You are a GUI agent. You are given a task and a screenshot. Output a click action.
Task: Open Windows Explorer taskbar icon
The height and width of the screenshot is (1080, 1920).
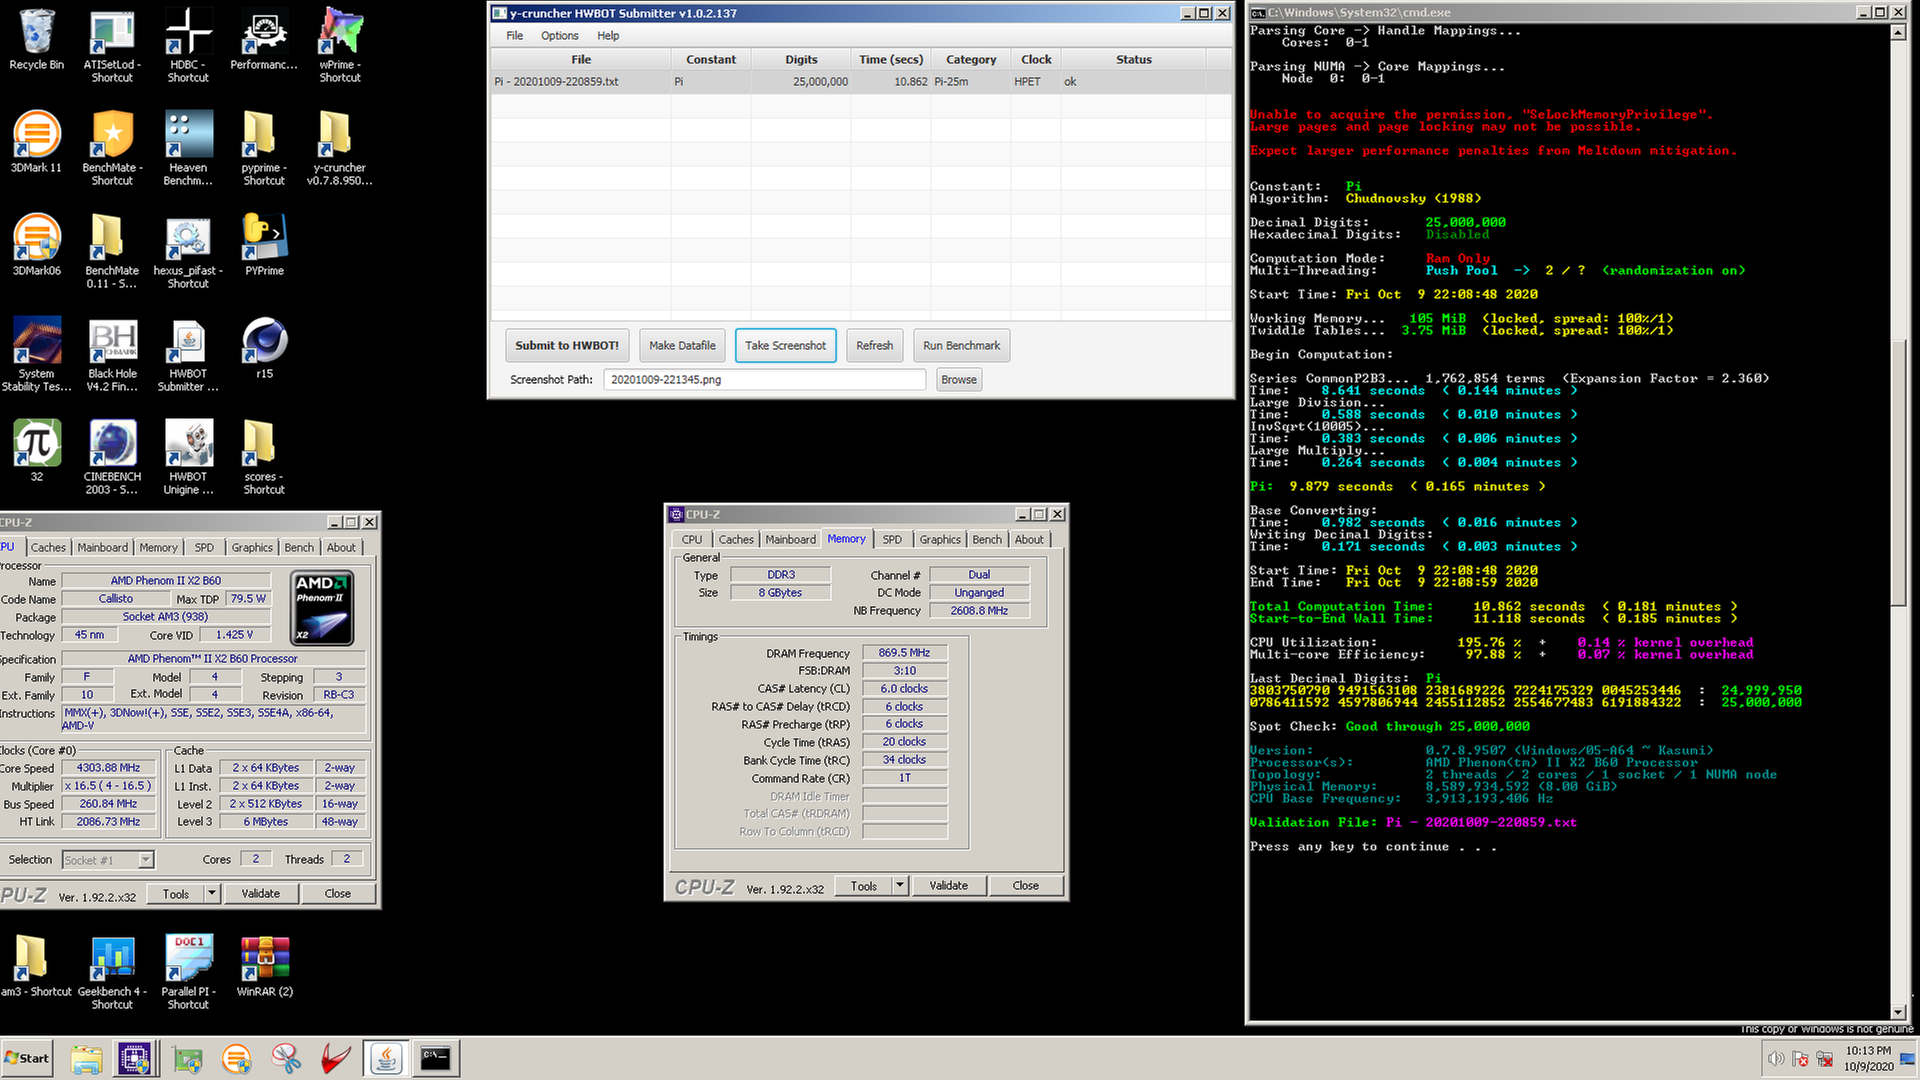point(87,1058)
